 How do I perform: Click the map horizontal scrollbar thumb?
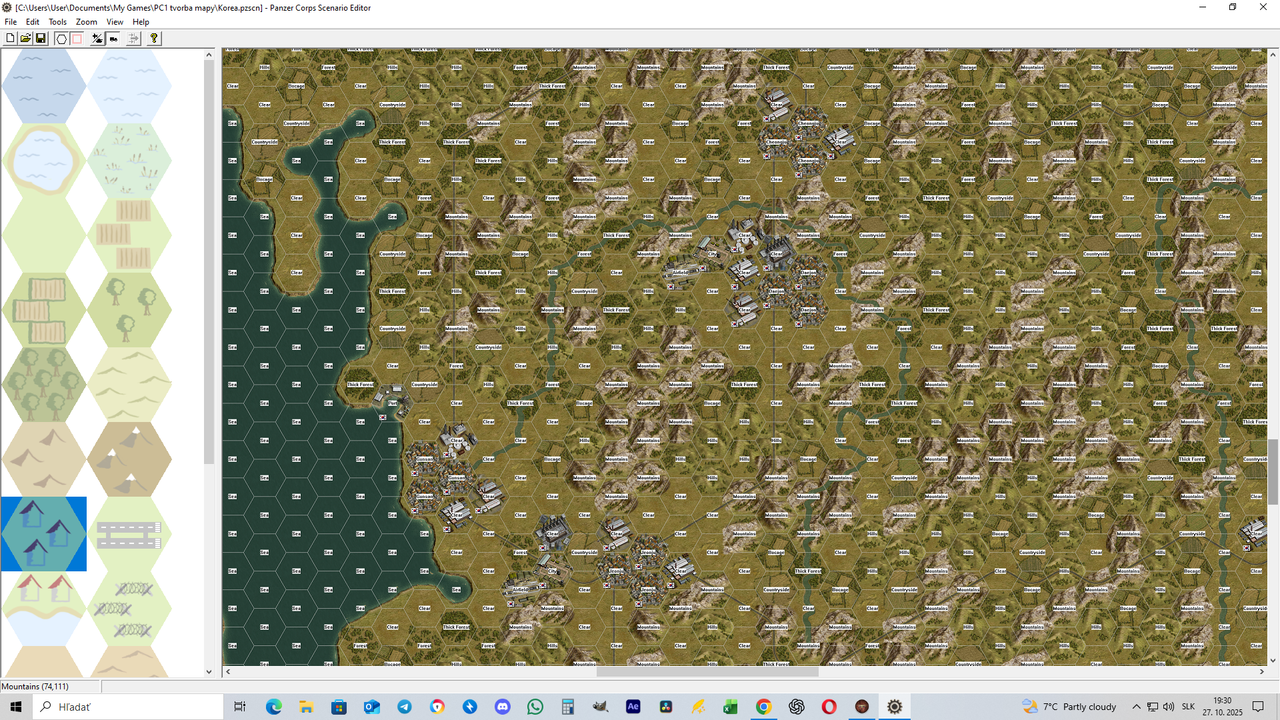pyautogui.click(x=708, y=672)
